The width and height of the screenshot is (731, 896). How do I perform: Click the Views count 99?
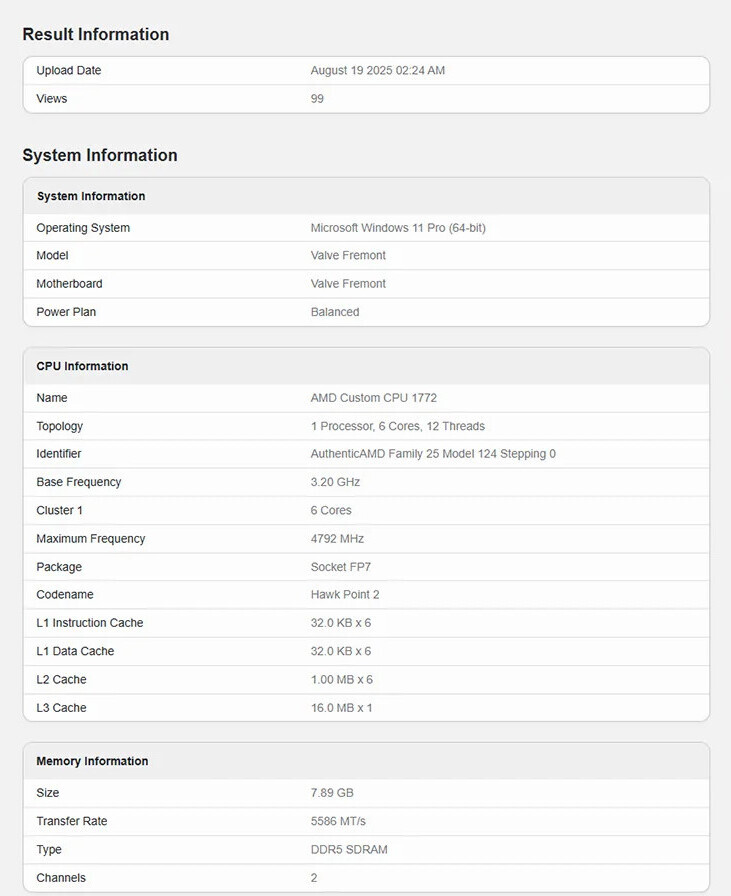click(x=317, y=99)
